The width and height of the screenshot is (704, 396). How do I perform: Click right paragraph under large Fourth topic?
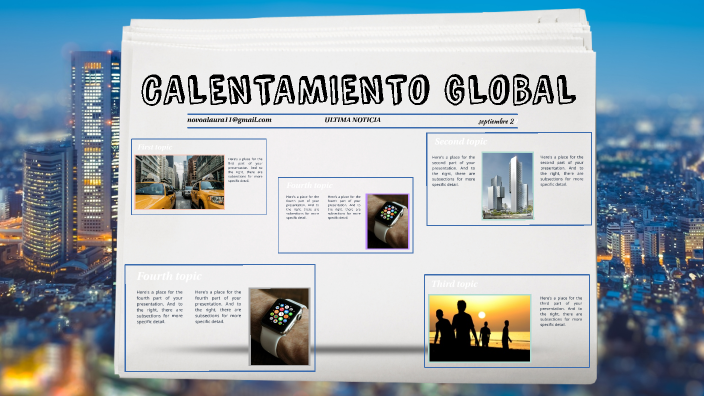(218, 307)
